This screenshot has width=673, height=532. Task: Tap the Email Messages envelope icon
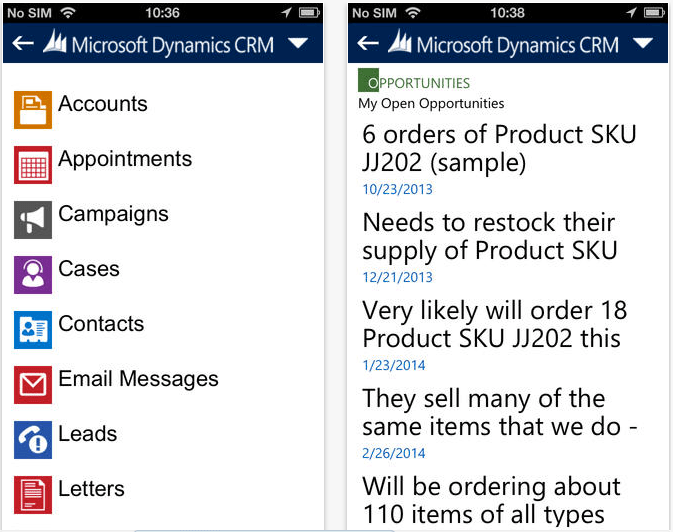(33, 385)
